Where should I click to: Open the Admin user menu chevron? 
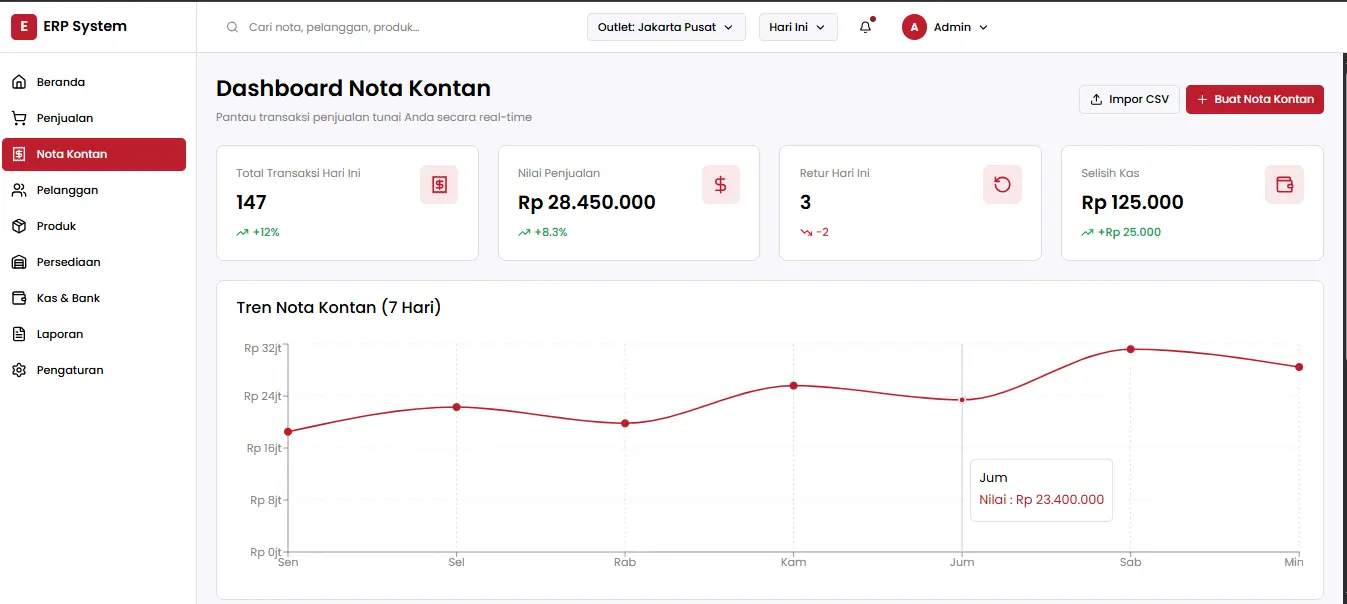[x=983, y=28]
